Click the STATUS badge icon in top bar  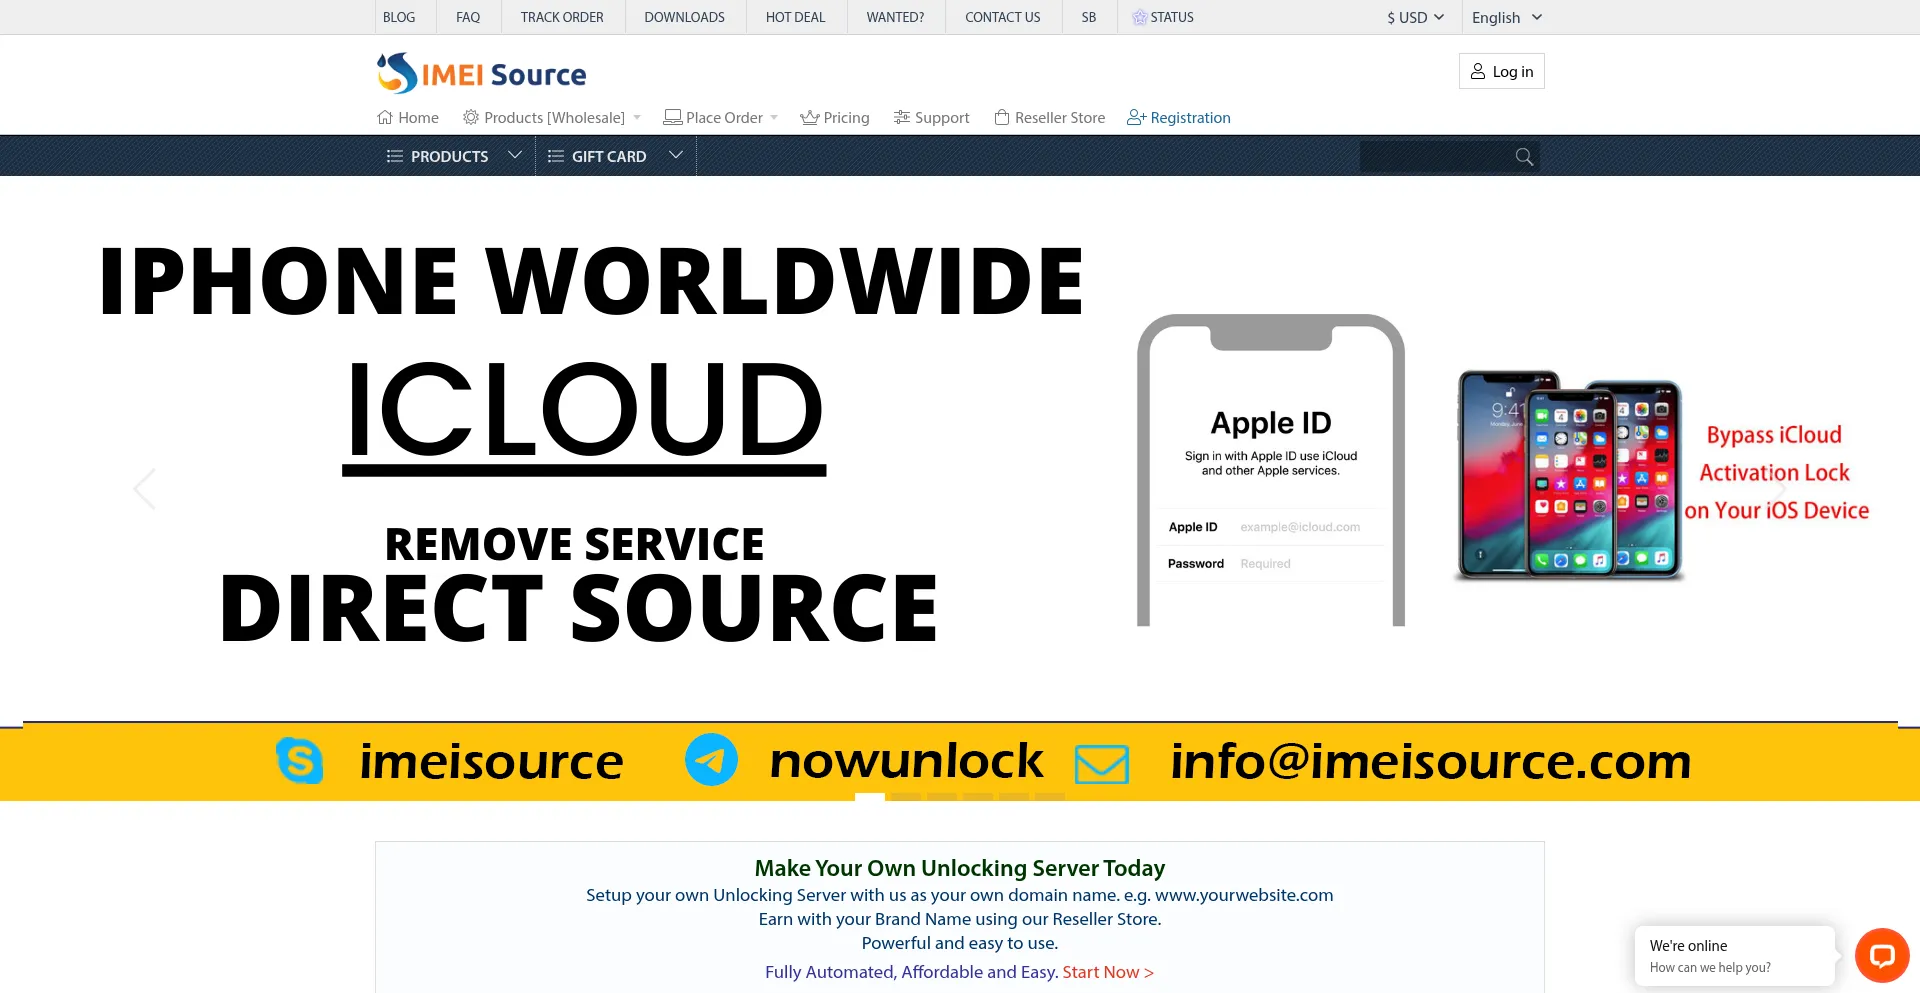click(x=1139, y=17)
